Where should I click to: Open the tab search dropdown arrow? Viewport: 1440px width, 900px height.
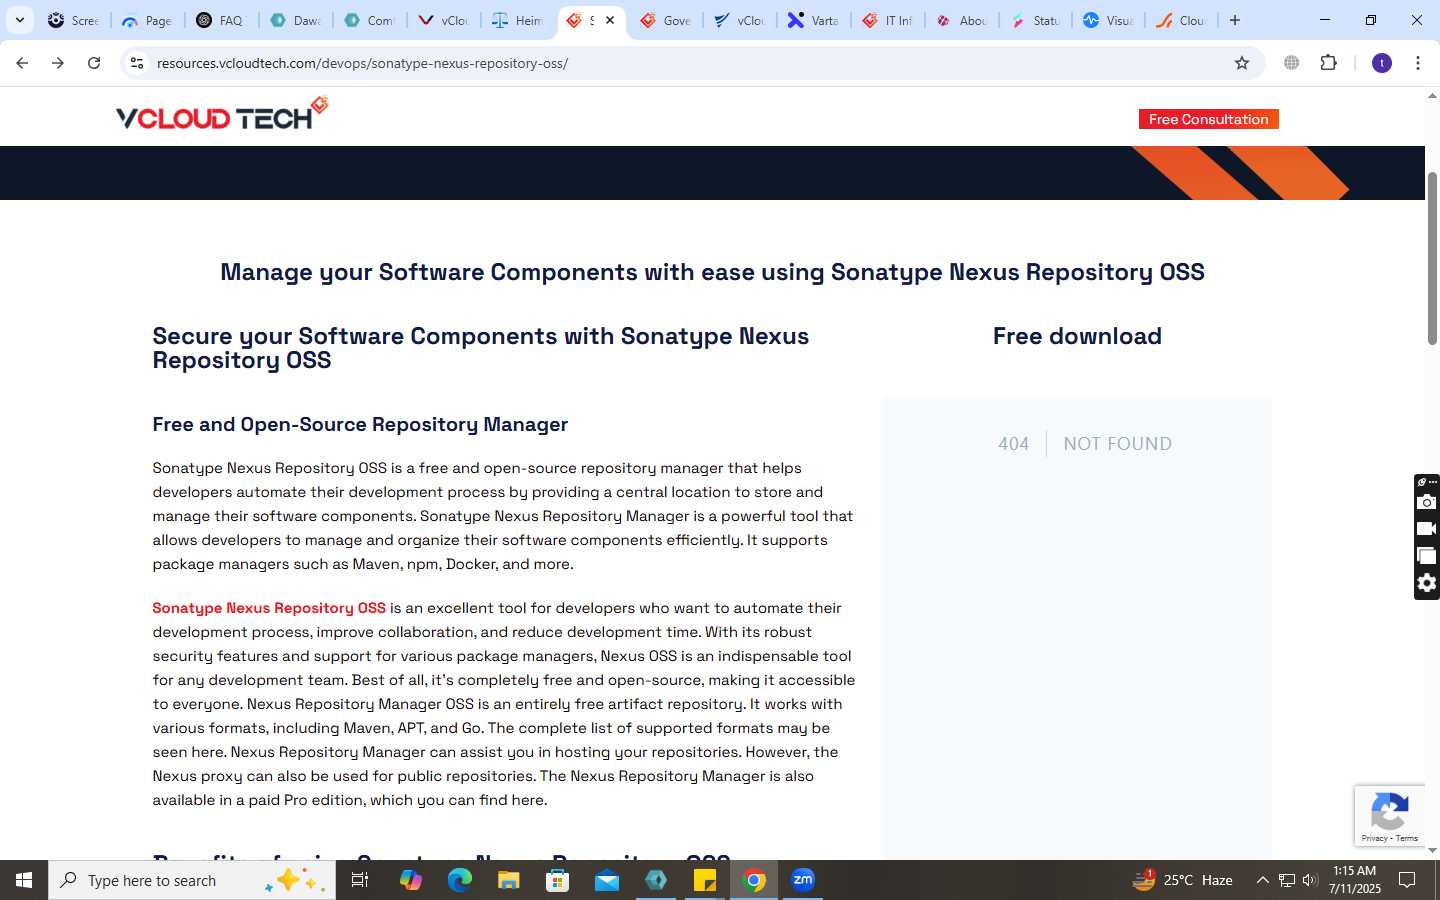pyautogui.click(x=19, y=20)
